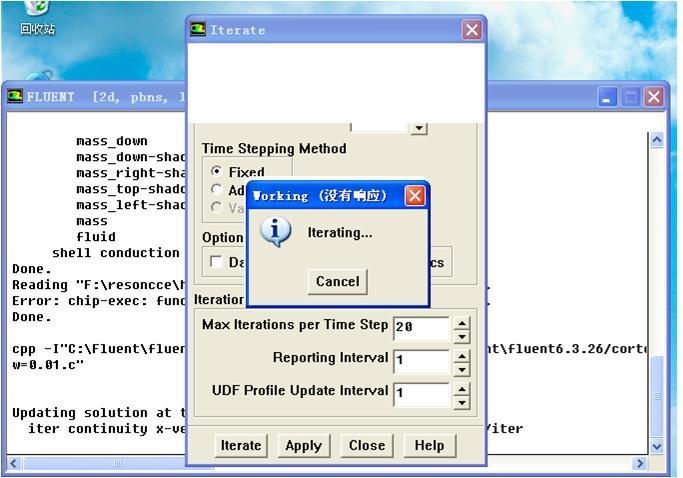Choose the Adaptive time stepping option

tap(216, 189)
